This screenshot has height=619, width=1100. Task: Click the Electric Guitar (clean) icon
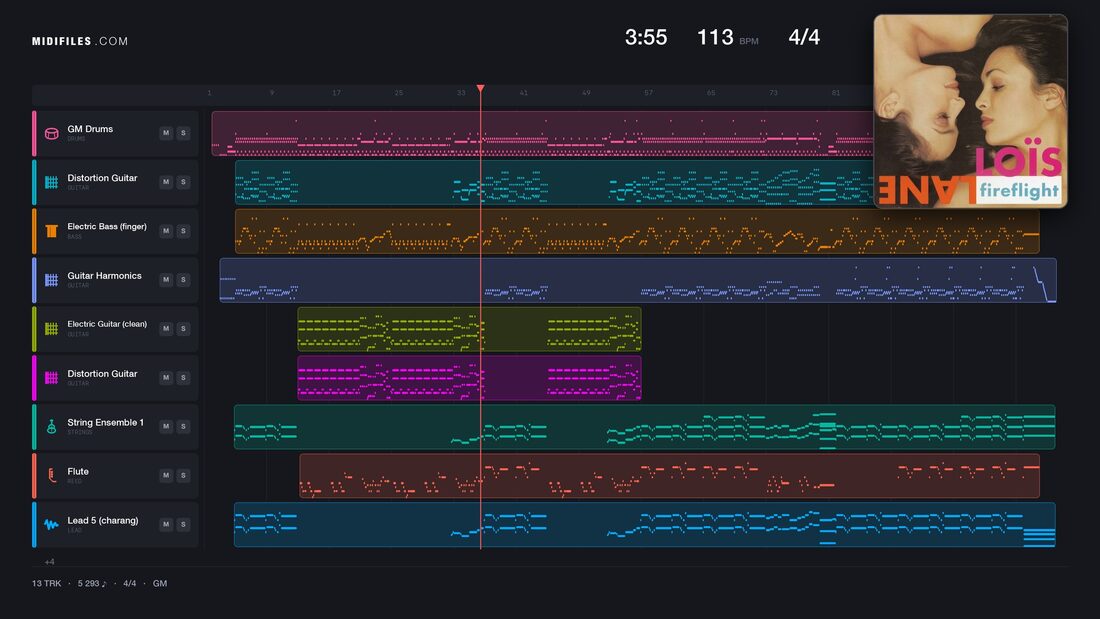(x=51, y=328)
